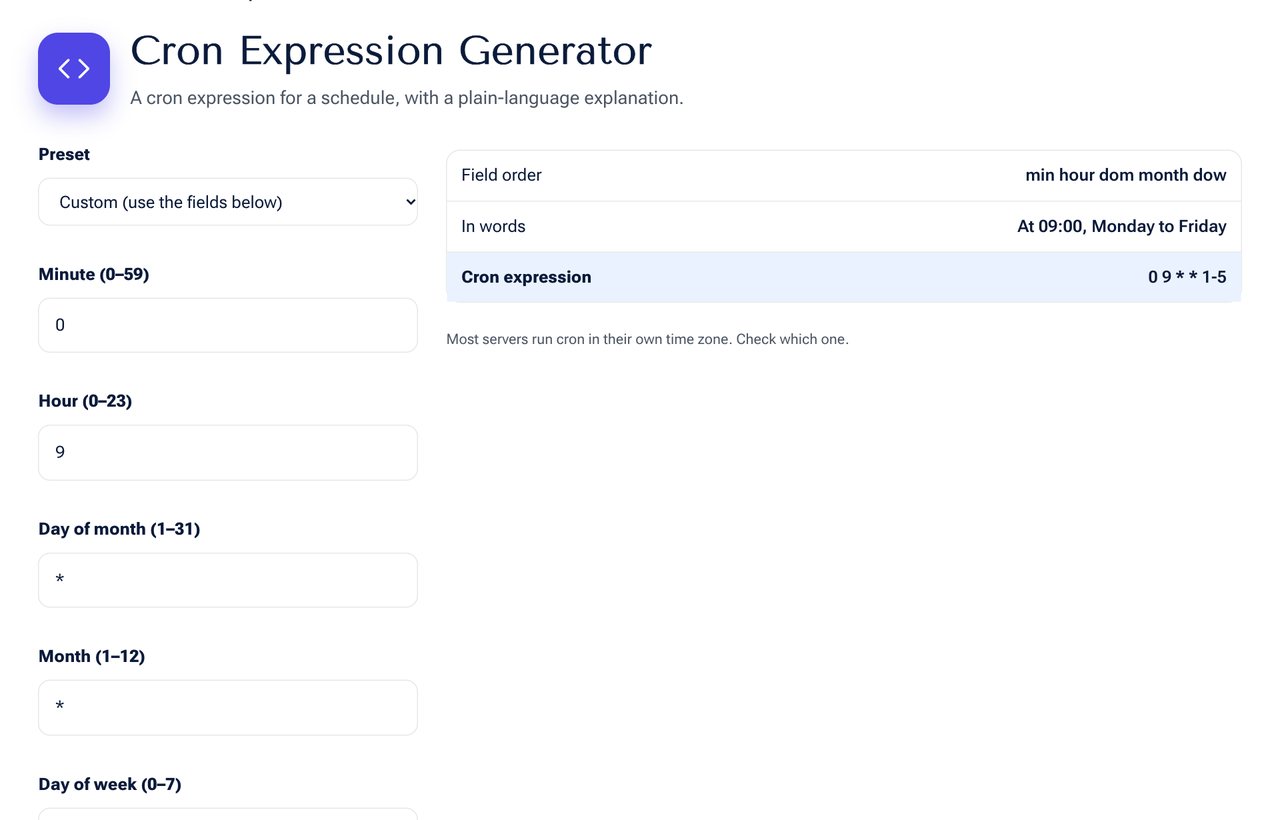Click the Cron Expression Generator heading
The width and height of the screenshot is (1280, 820).
[391, 51]
